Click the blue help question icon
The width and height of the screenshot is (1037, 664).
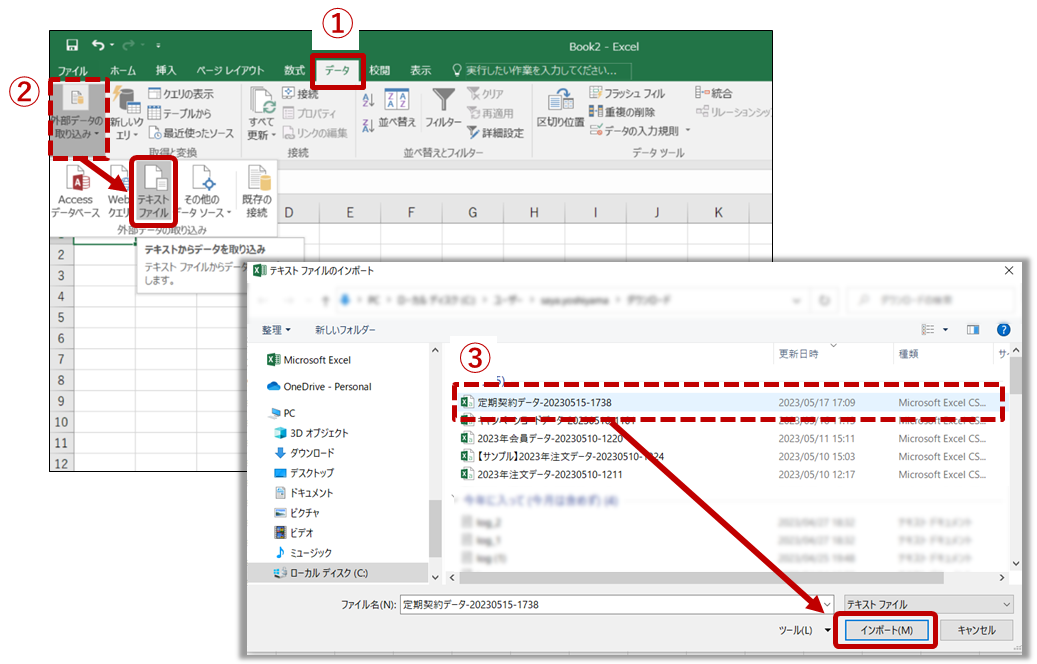[1003, 329]
